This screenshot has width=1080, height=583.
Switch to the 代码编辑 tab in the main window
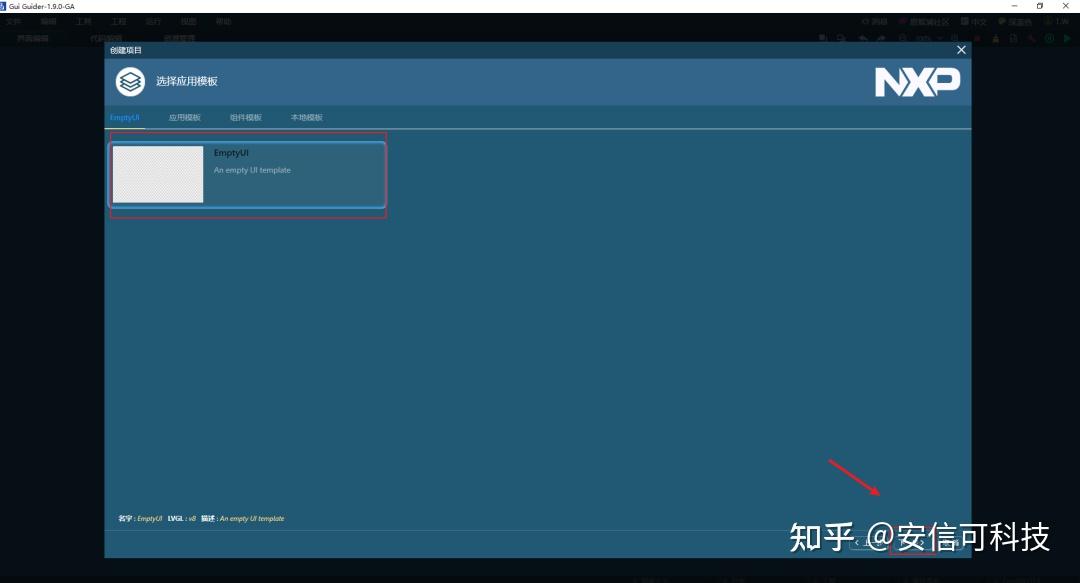click(x=106, y=38)
